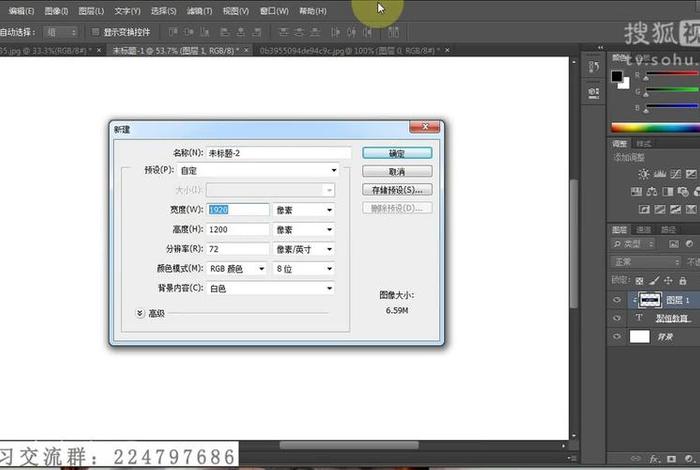Click the pixel layer filter icon in Layers panel
700x470 pixels.
point(674,244)
